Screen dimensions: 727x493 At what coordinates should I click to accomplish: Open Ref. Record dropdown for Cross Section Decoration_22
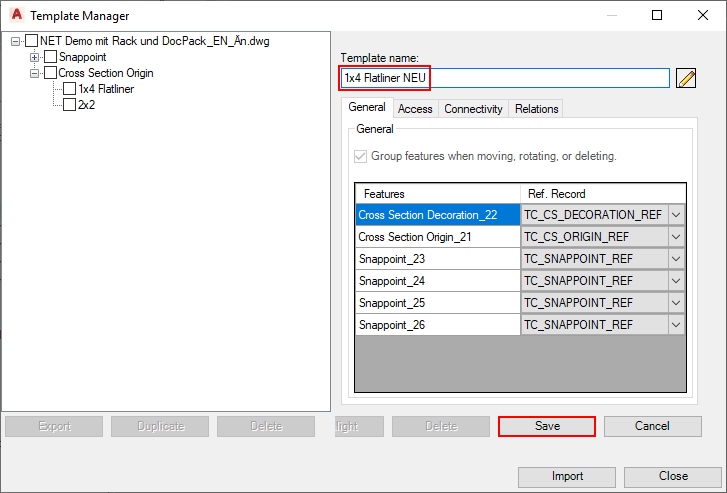pyautogui.click(x=676, y=214)
